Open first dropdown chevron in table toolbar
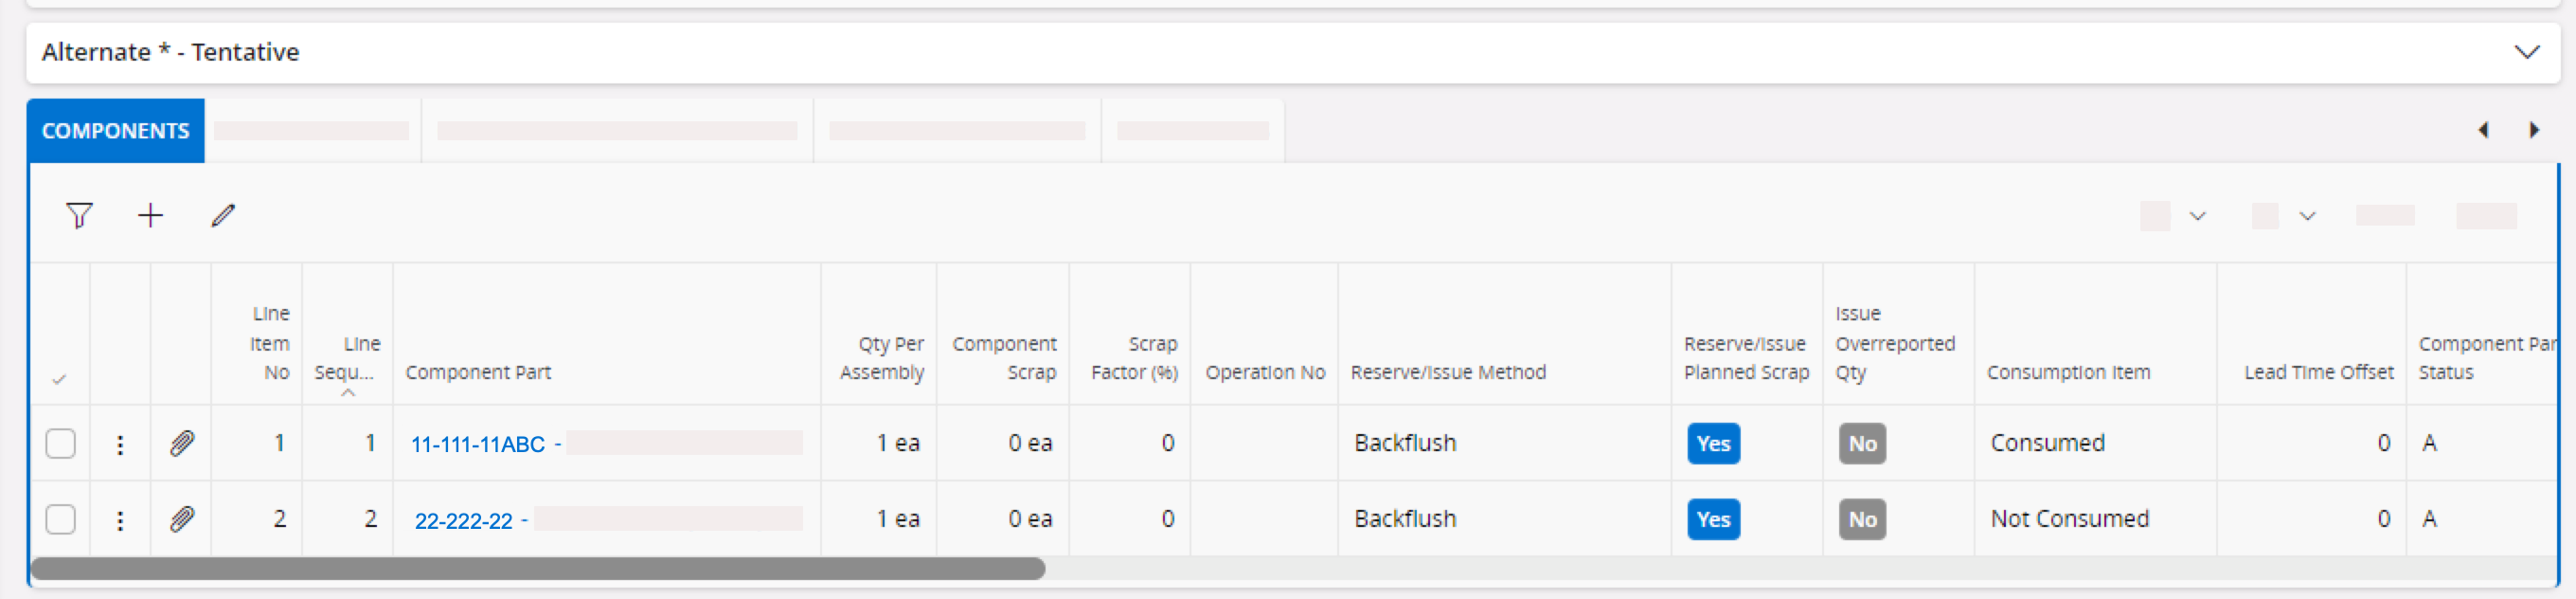Screen dimensions: 2576x599 tap(2197, 216)
